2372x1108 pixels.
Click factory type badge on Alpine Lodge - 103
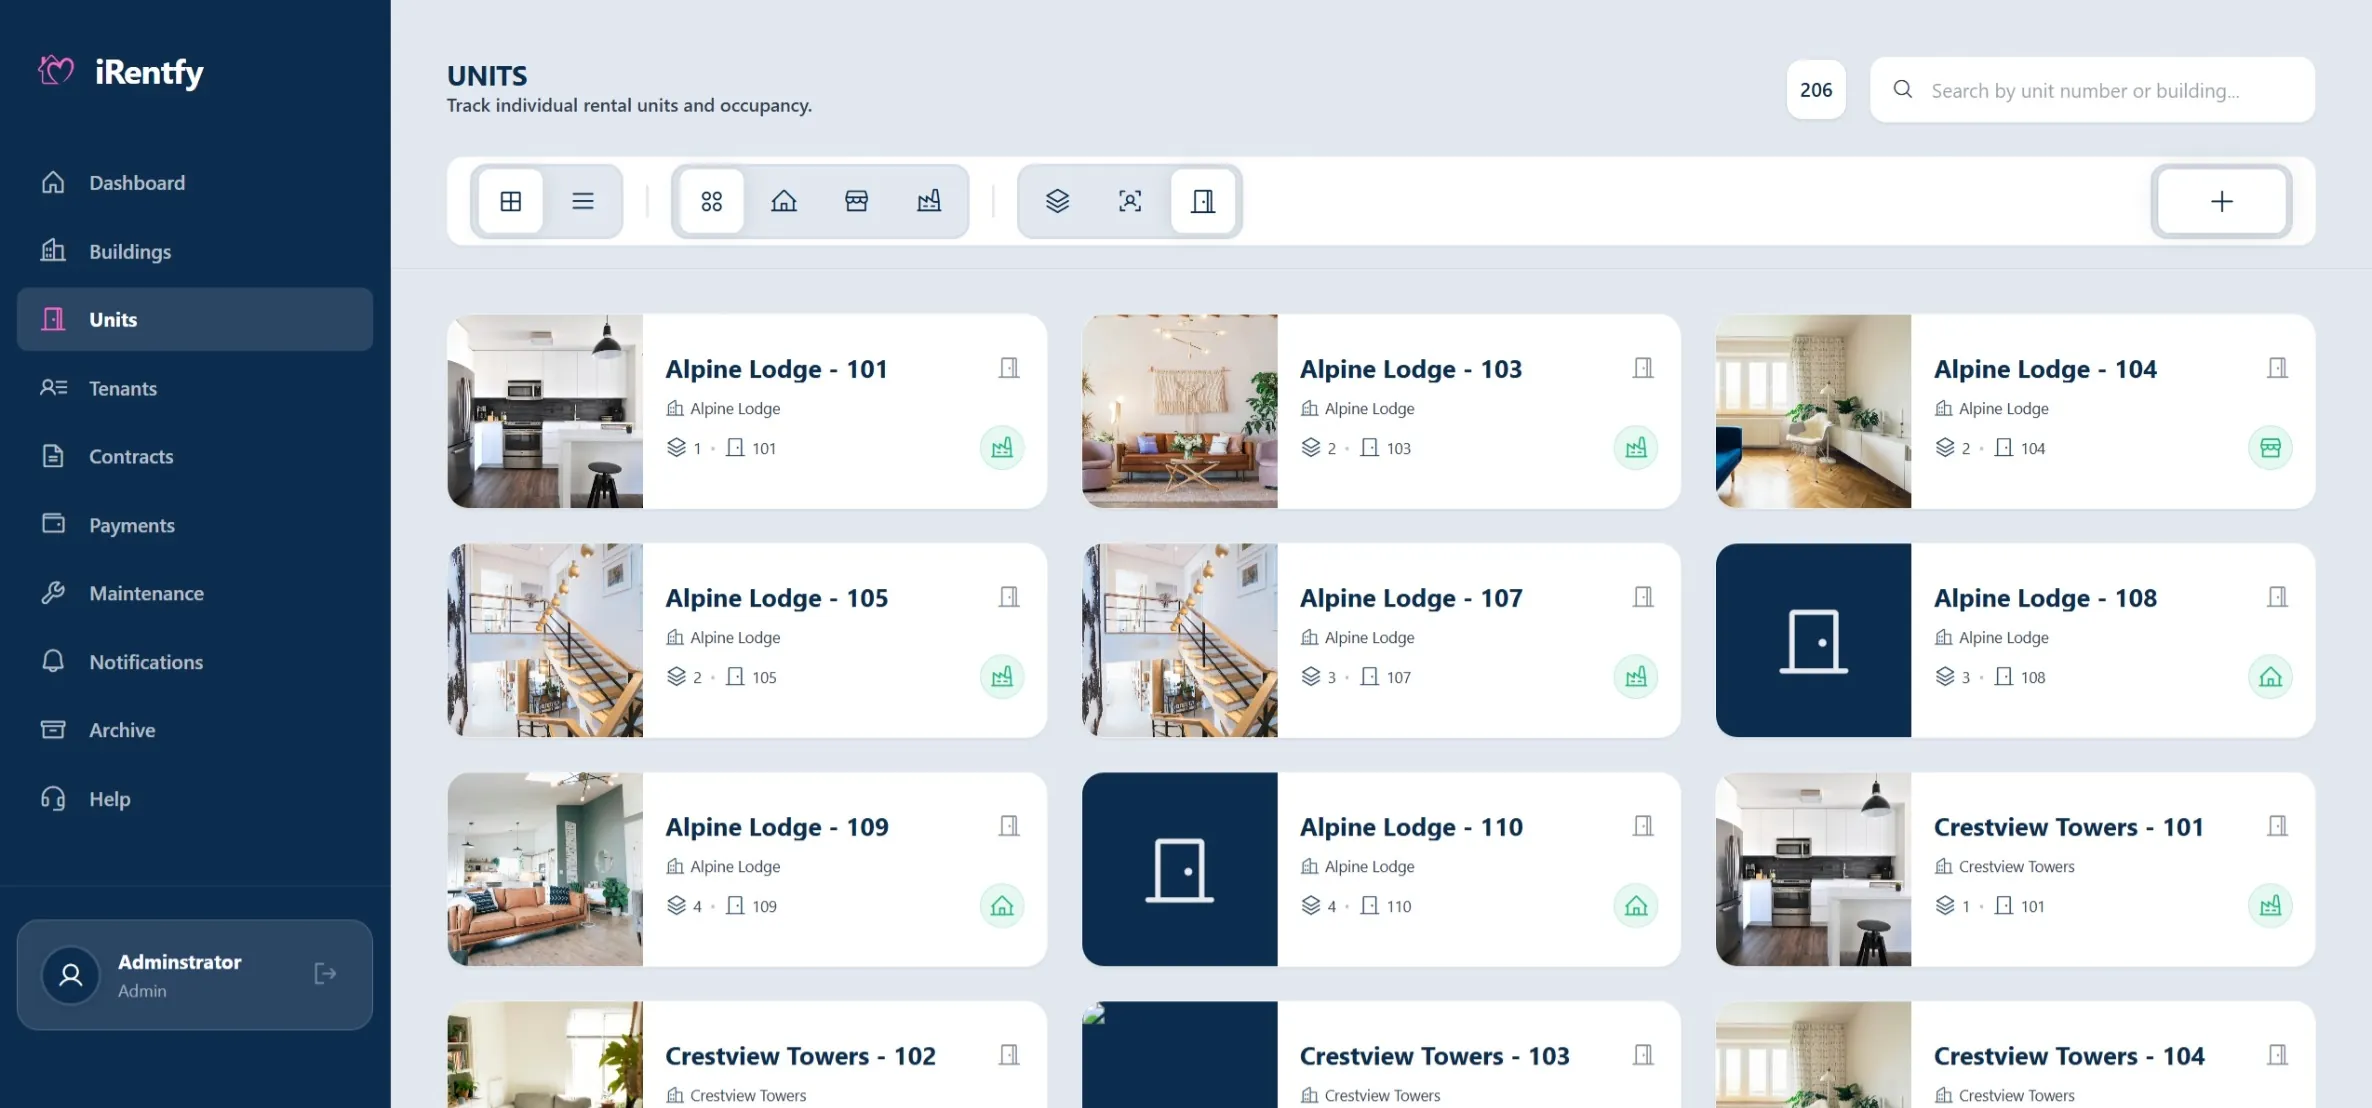[x=1636, y=448]
